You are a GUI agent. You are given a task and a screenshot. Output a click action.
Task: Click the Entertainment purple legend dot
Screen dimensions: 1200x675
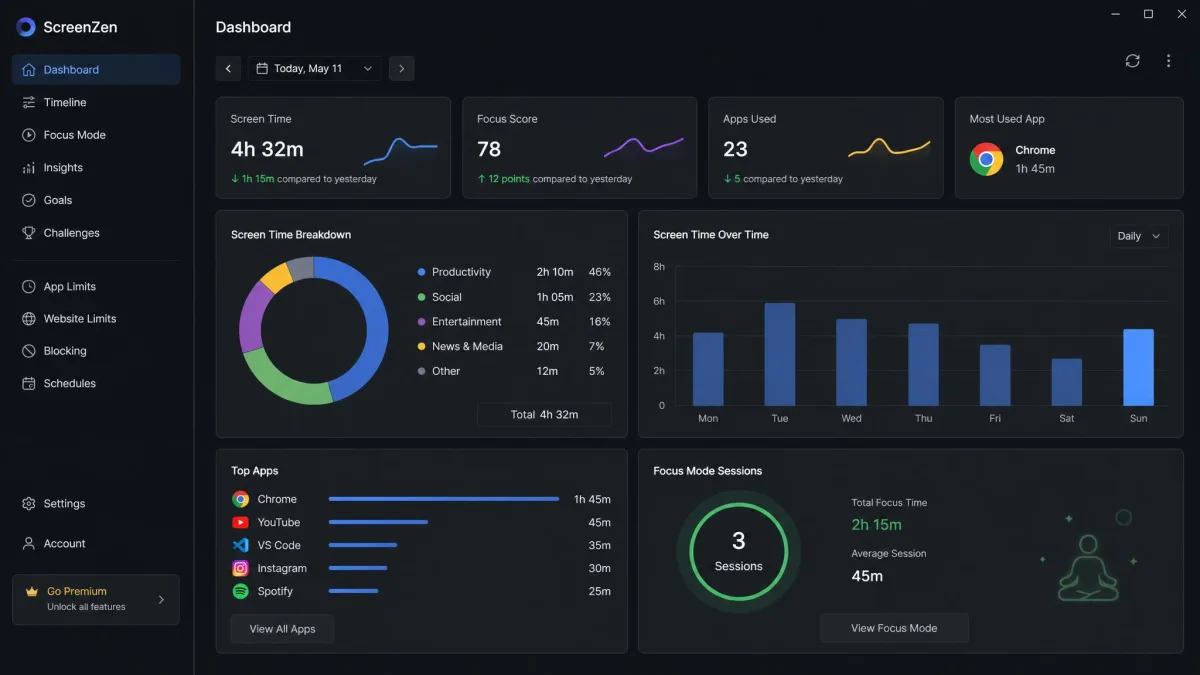(x=422, y=322)
